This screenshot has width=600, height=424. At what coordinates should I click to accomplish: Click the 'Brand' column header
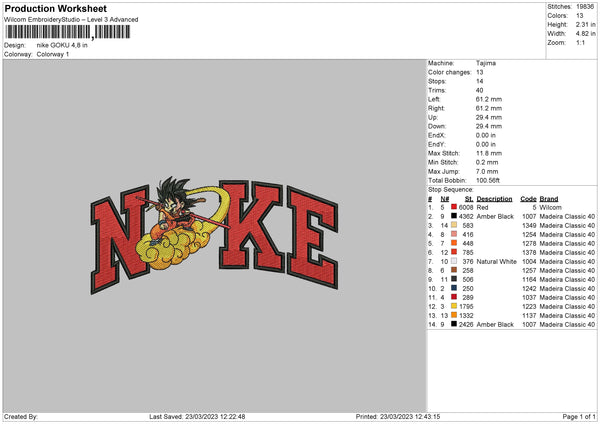click(x=549, y=199)
